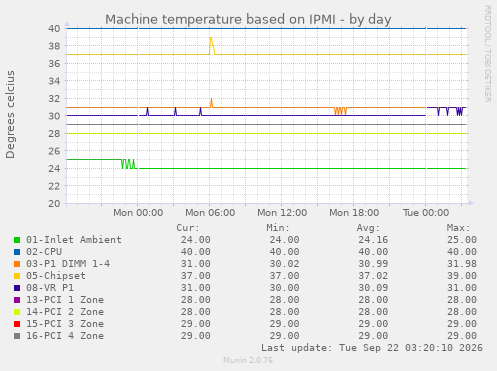Viewport: 497px width, 371px height.
Task: Click the Chipset max value 39.00
Action: click(462, 276)
